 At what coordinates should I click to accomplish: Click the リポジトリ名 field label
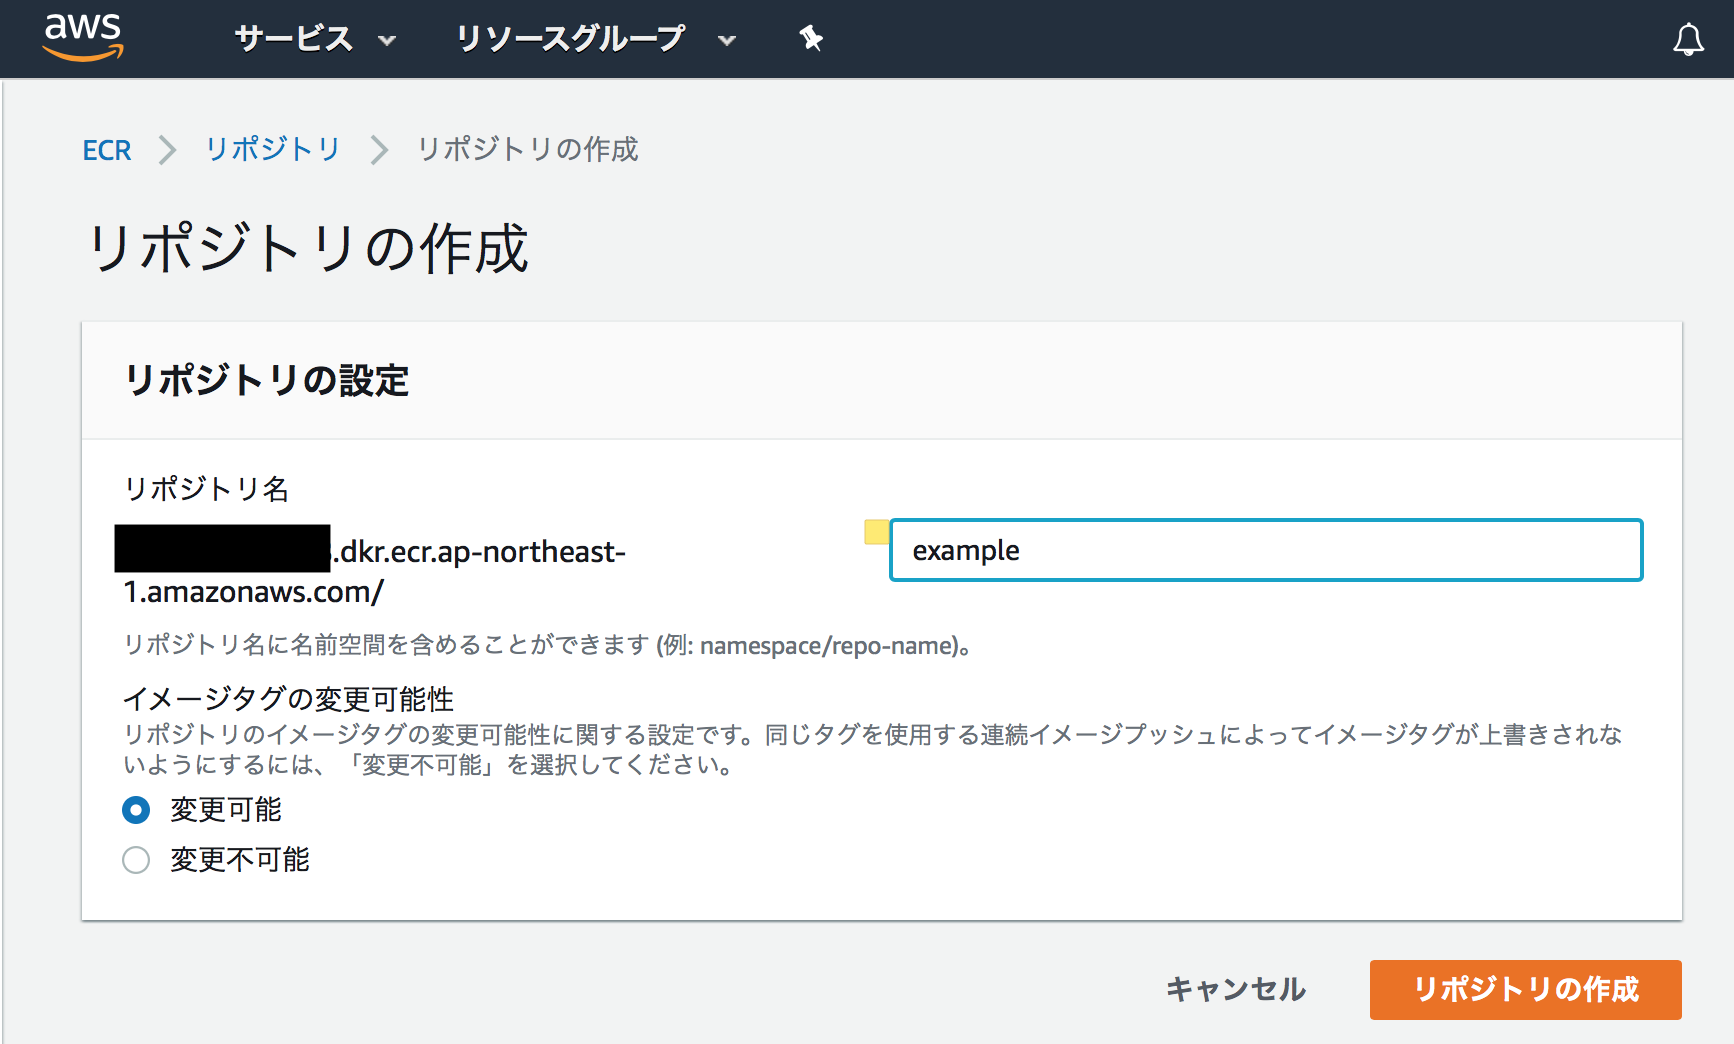[206, 489]
